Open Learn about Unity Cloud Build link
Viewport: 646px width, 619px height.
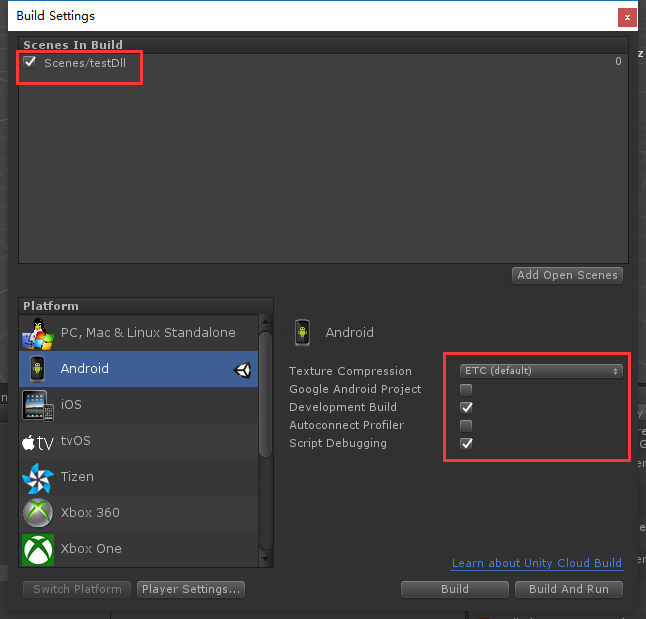pos(537,563)
